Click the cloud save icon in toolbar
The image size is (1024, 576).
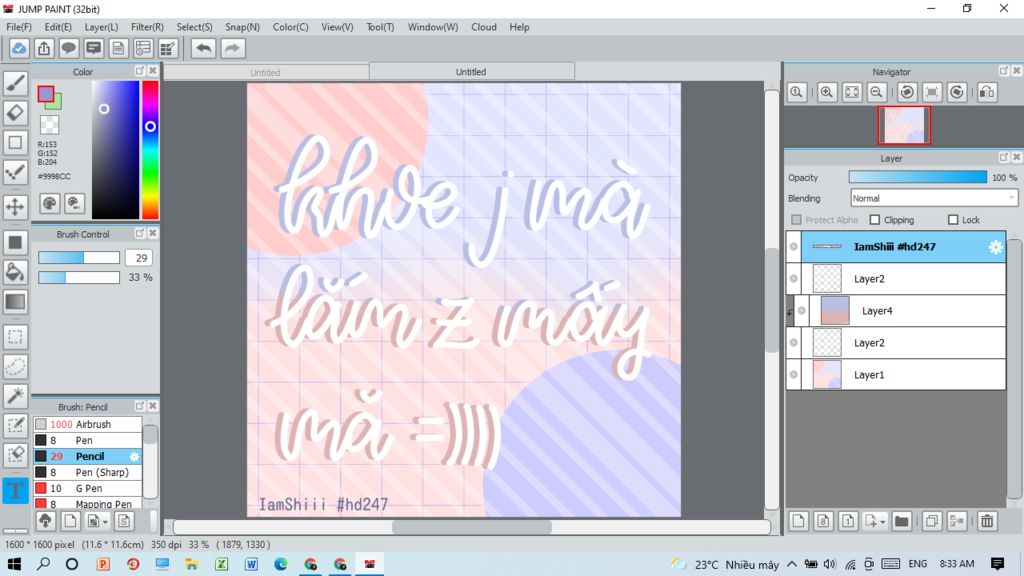click(19, 48)
